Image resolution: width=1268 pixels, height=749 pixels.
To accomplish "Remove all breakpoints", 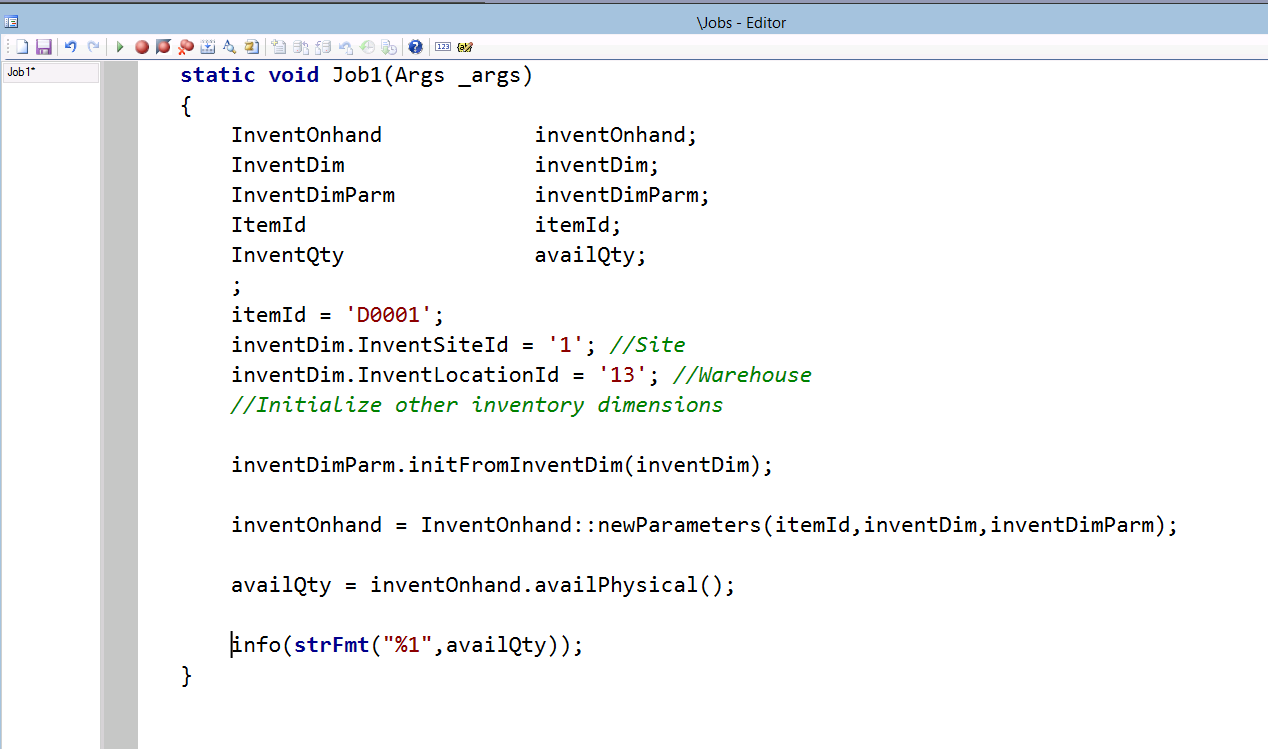I will click(x=186, y=47).
